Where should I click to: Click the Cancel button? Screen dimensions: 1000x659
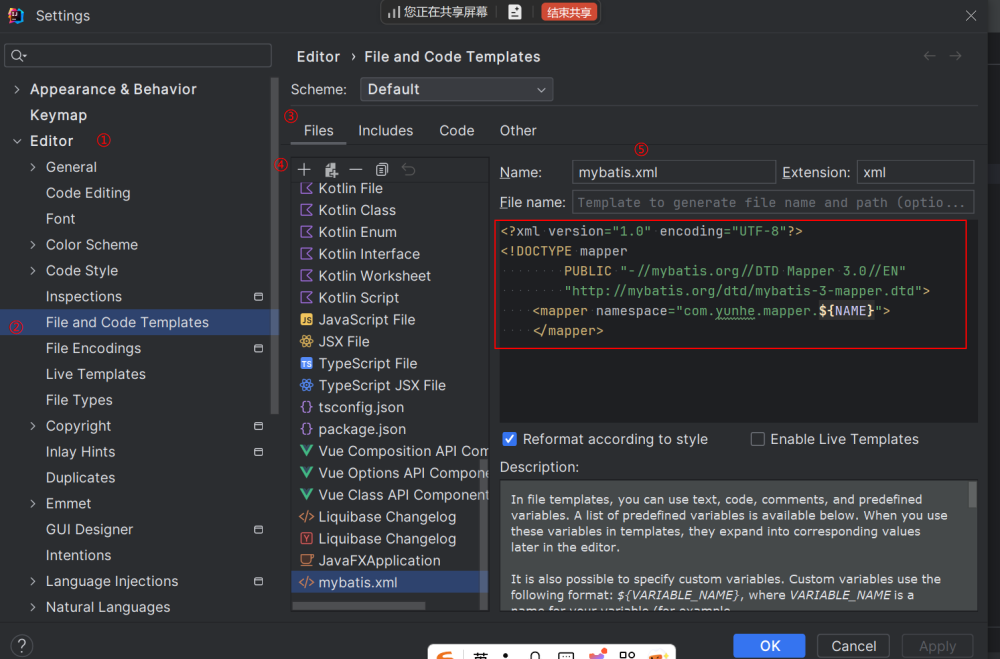click(853, 646)
